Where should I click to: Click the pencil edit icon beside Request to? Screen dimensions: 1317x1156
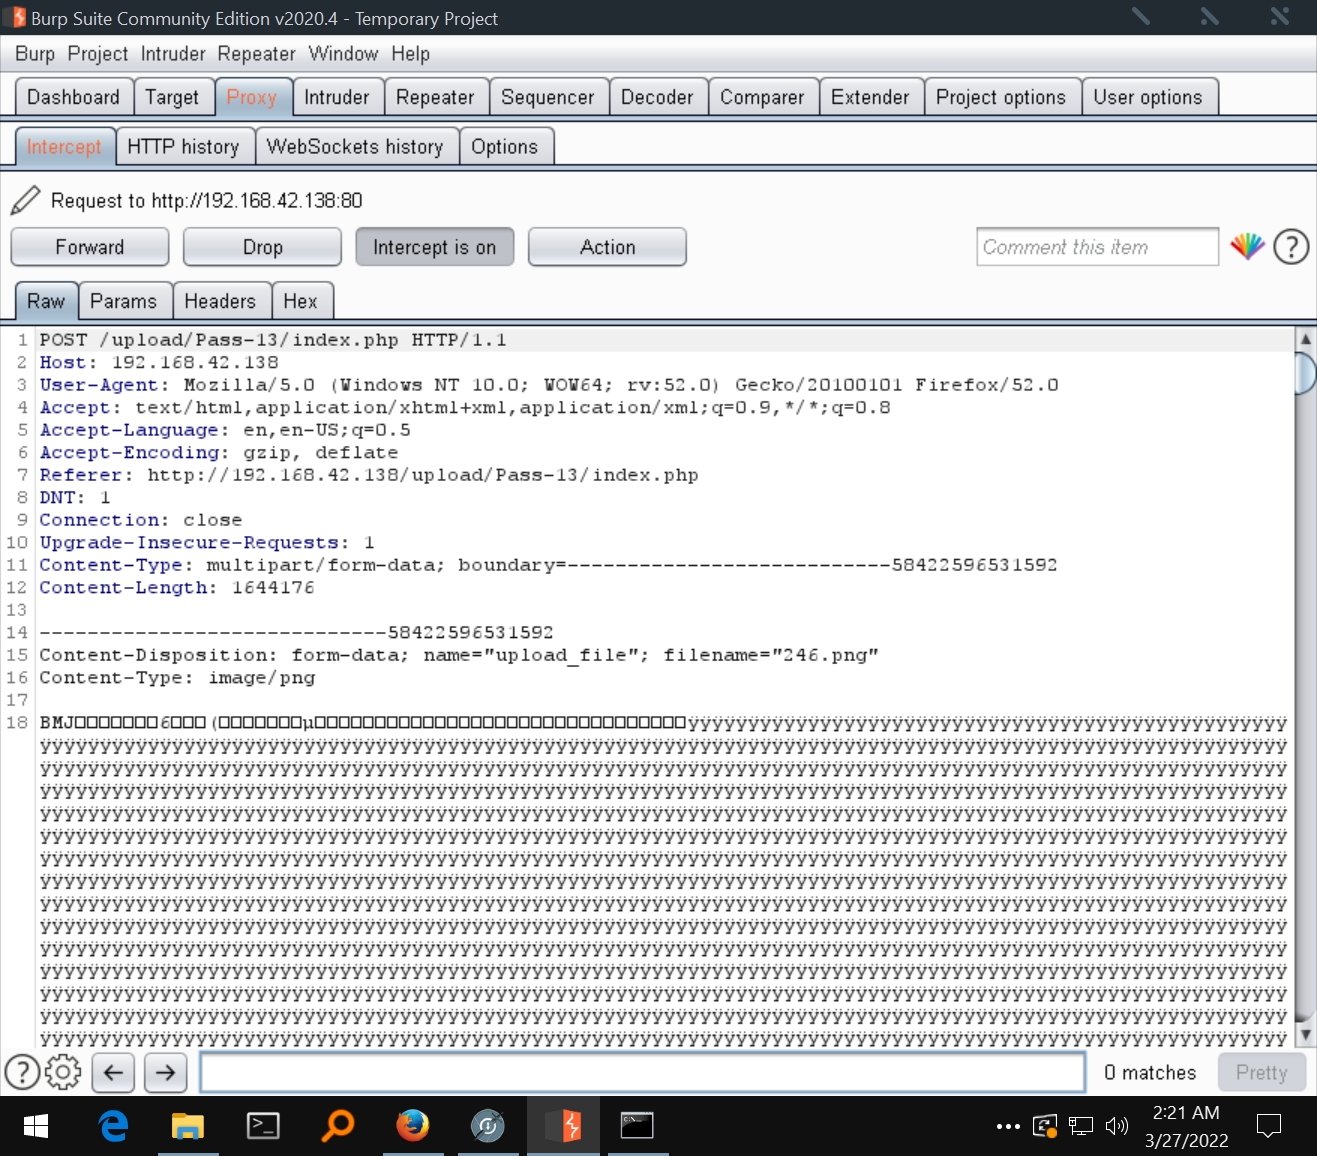point(25,200)
